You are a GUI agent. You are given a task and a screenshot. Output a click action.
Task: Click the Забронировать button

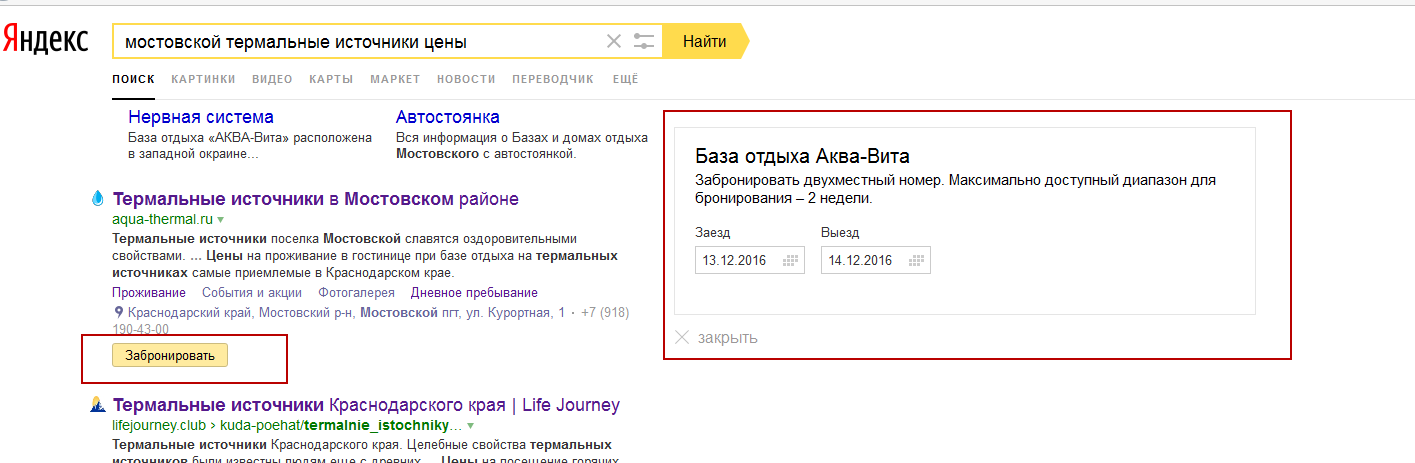click(170, 355)
